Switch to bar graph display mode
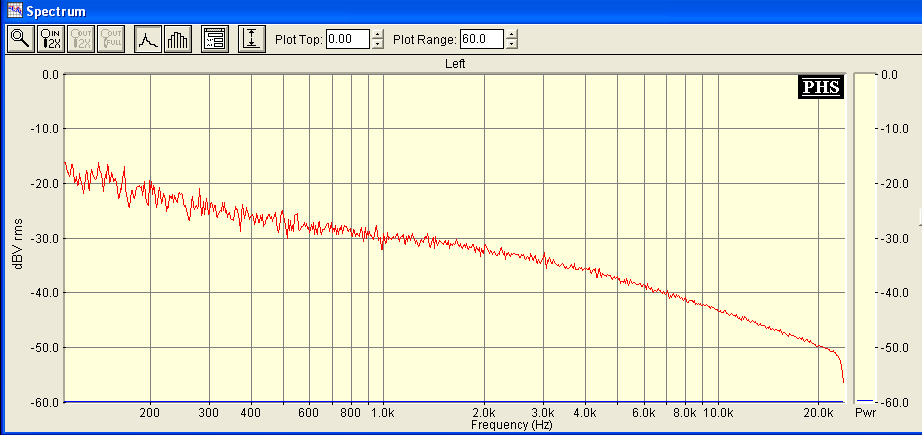 tap(178, 39)
